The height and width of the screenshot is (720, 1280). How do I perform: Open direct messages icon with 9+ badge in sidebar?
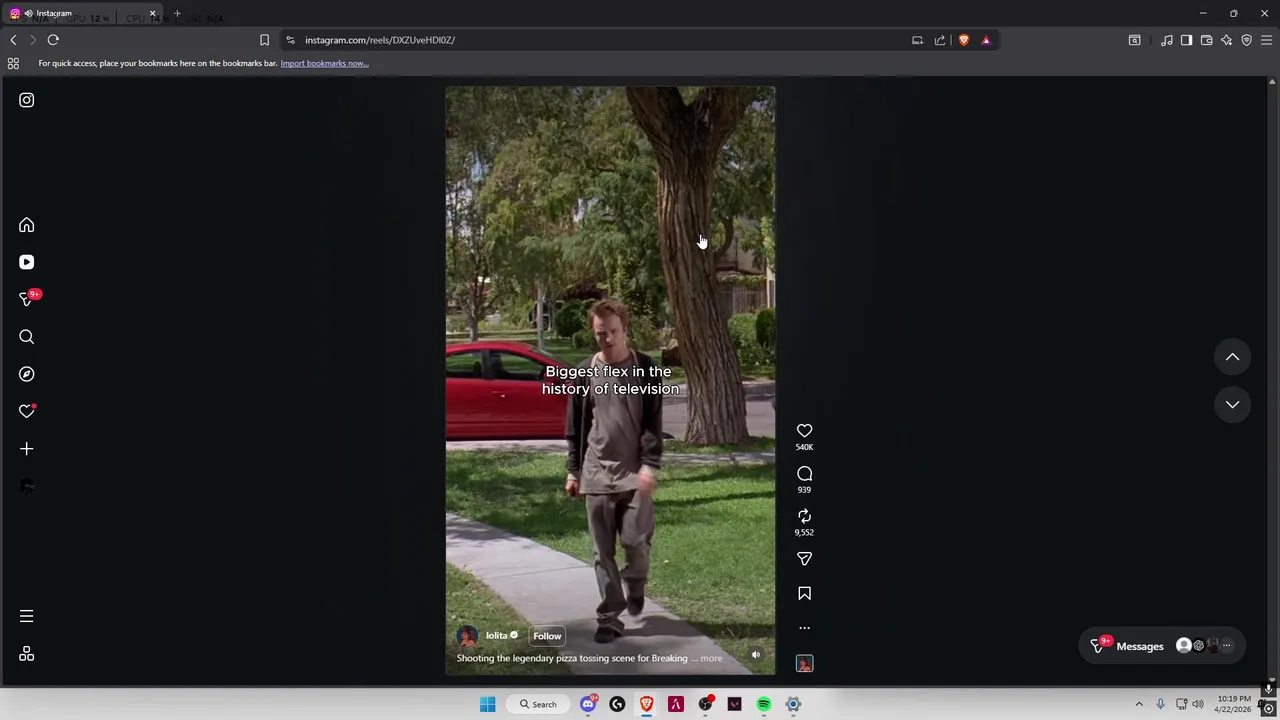click(x=27, y=299)
